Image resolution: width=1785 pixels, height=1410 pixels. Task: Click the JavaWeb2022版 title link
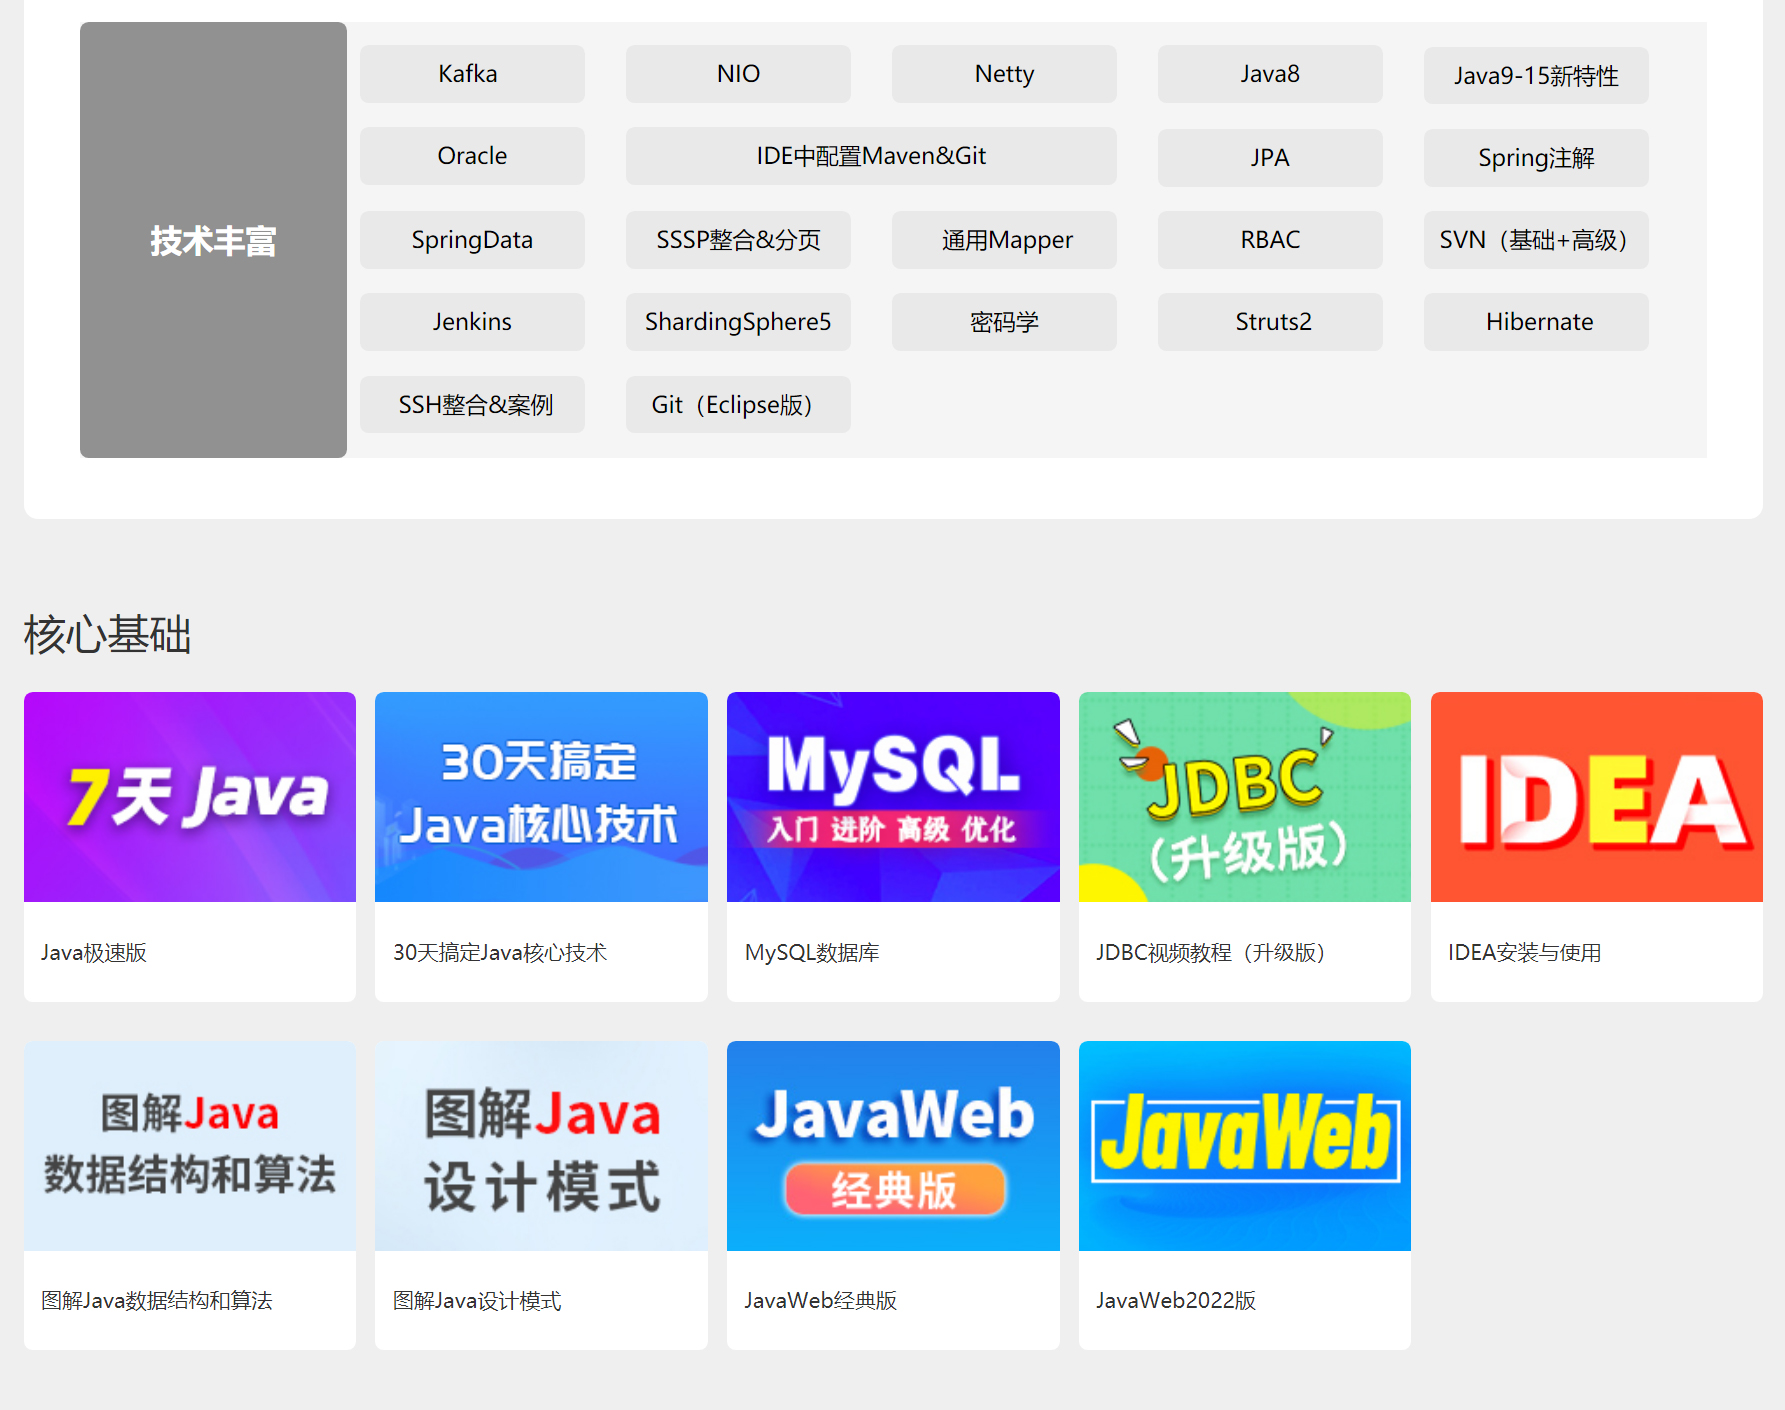click(1176, 1301)
